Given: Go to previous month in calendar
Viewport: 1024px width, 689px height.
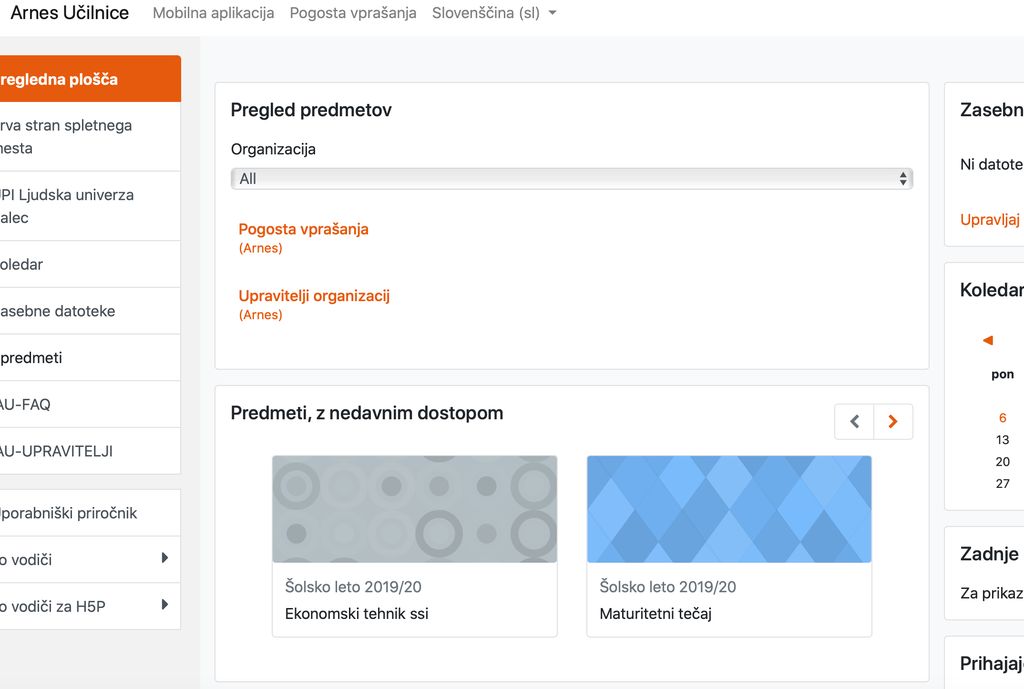Looking at the screenshot, I should coord(988,340).
